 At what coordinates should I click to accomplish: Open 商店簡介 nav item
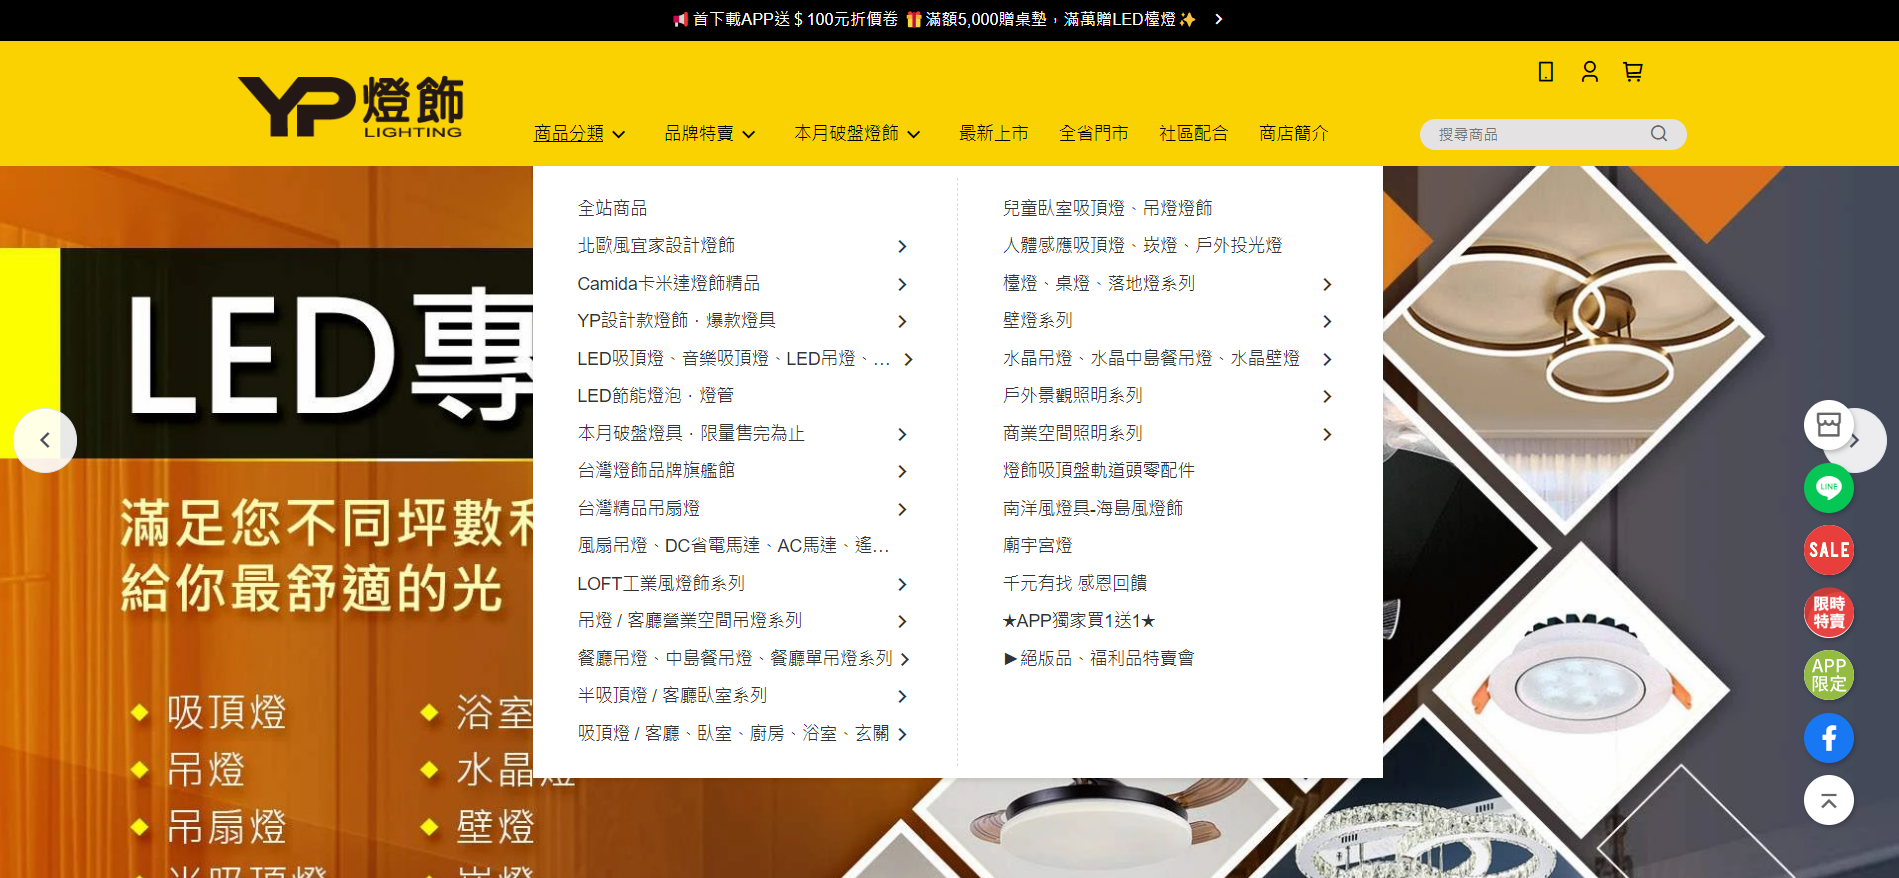click(x=1294, y=133)
